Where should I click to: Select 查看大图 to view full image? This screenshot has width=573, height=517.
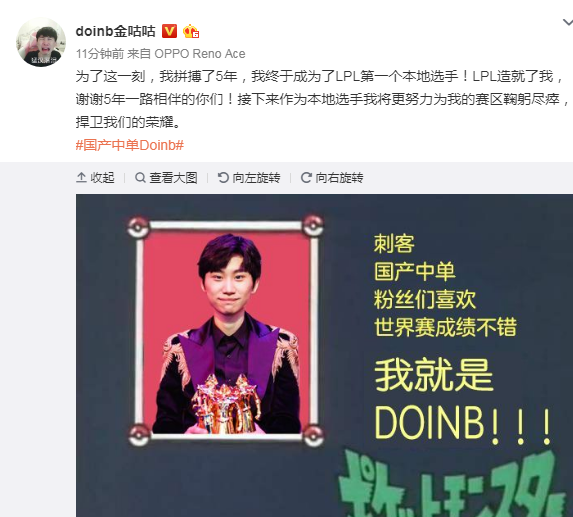[173, 178]
